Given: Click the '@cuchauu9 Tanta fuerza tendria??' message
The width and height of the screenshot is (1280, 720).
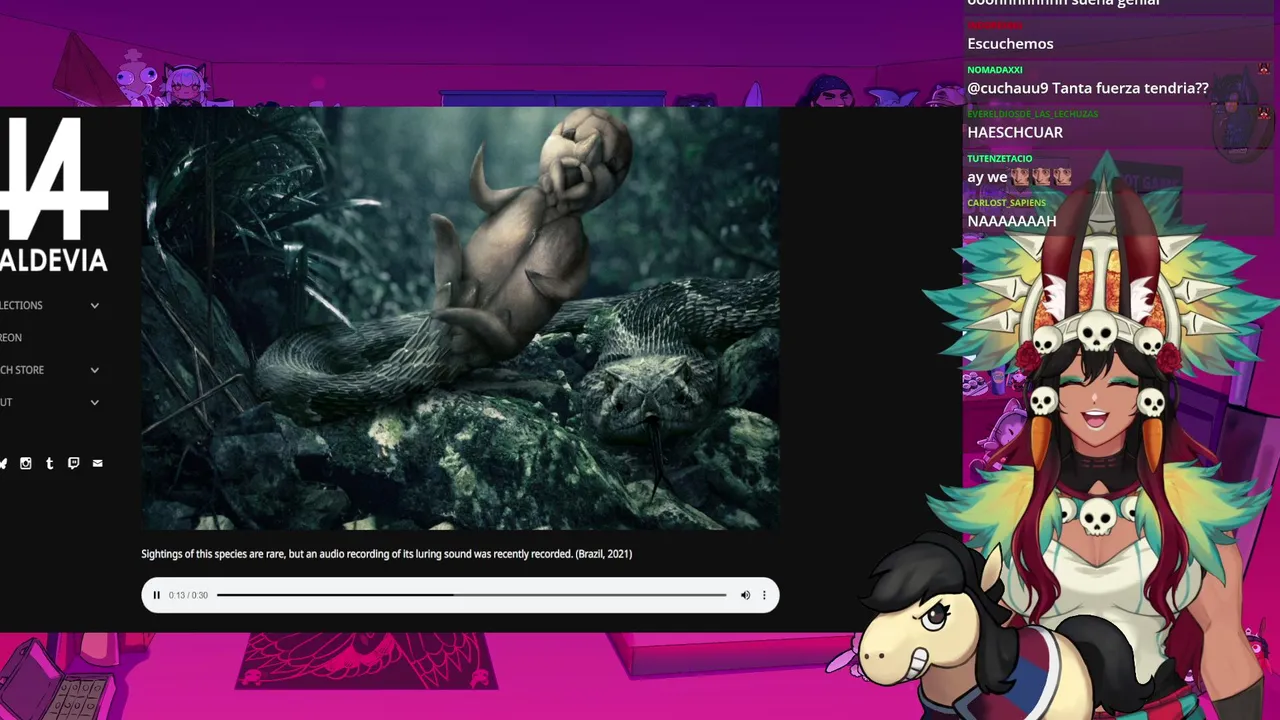Looking at the screenshot, I should point(1088,88).
